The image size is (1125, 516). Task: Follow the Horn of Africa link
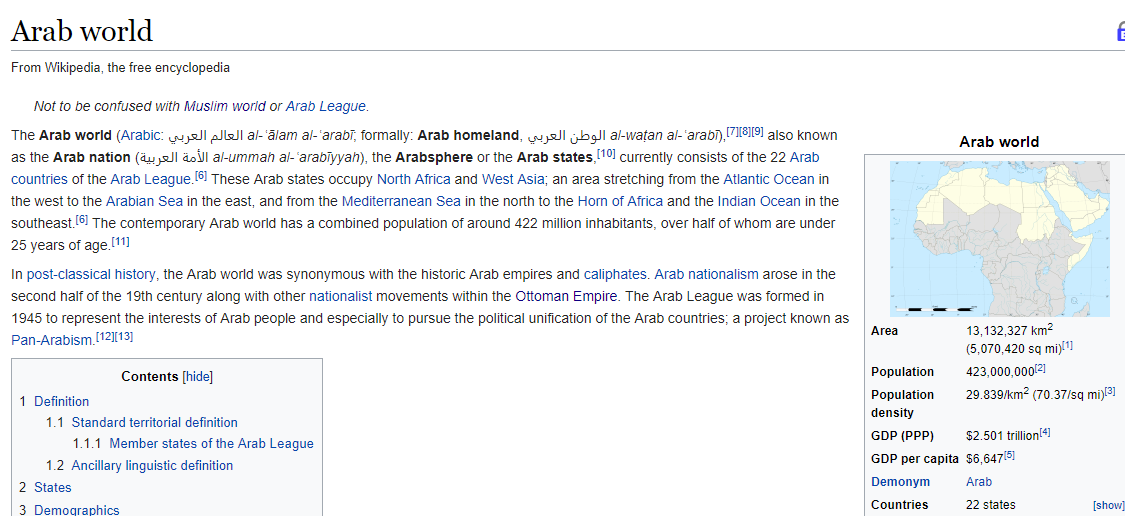[620, 201]
